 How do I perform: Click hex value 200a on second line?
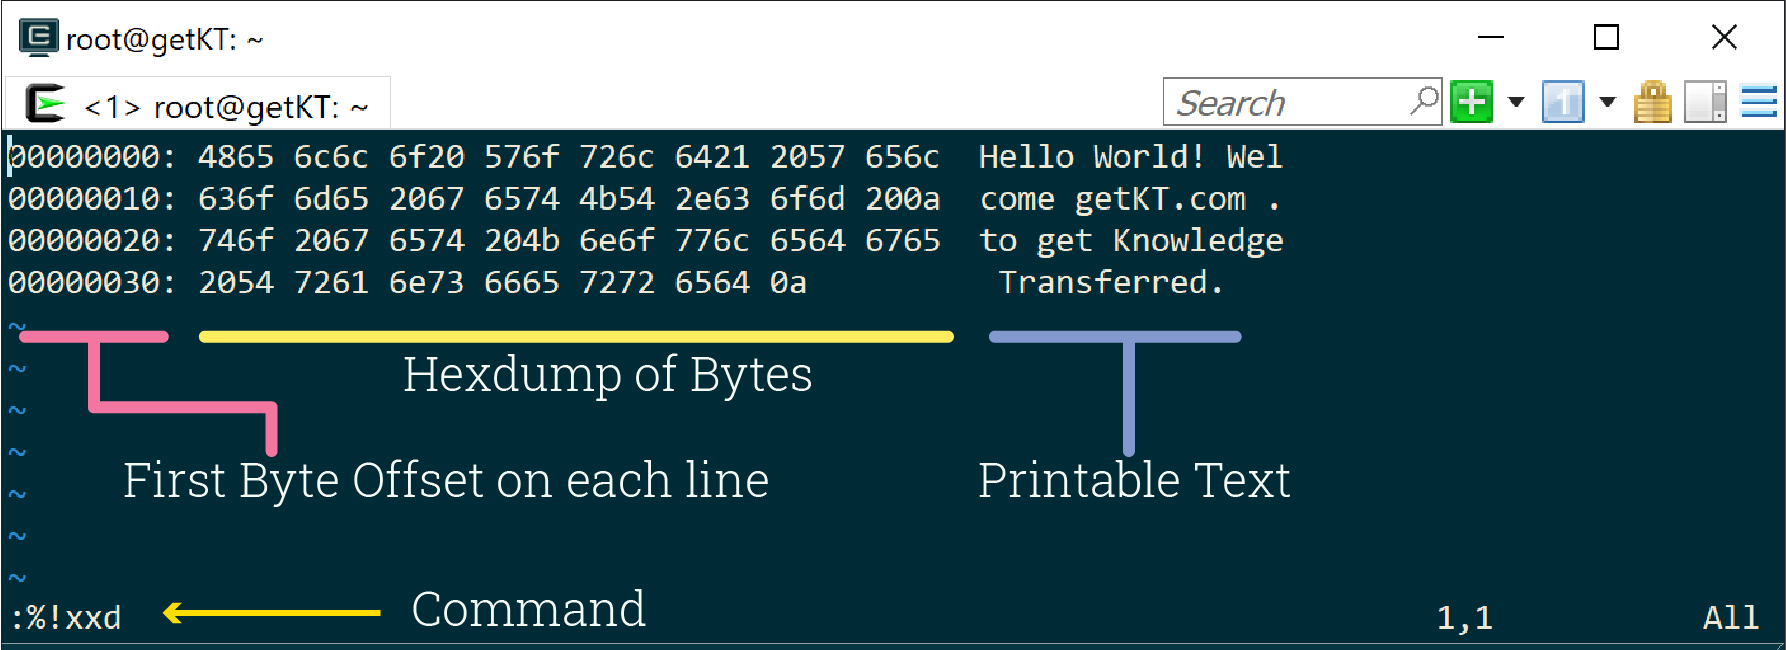[x=903, y=199]
